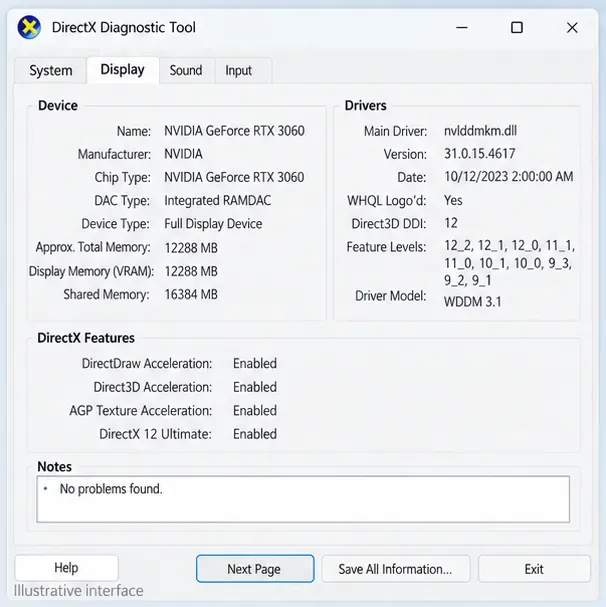606x607 pixels.
Task: Click the DirectDraw Acceleration 'Enabled' value
Action: pyautogui.click(x=255, y=364)
